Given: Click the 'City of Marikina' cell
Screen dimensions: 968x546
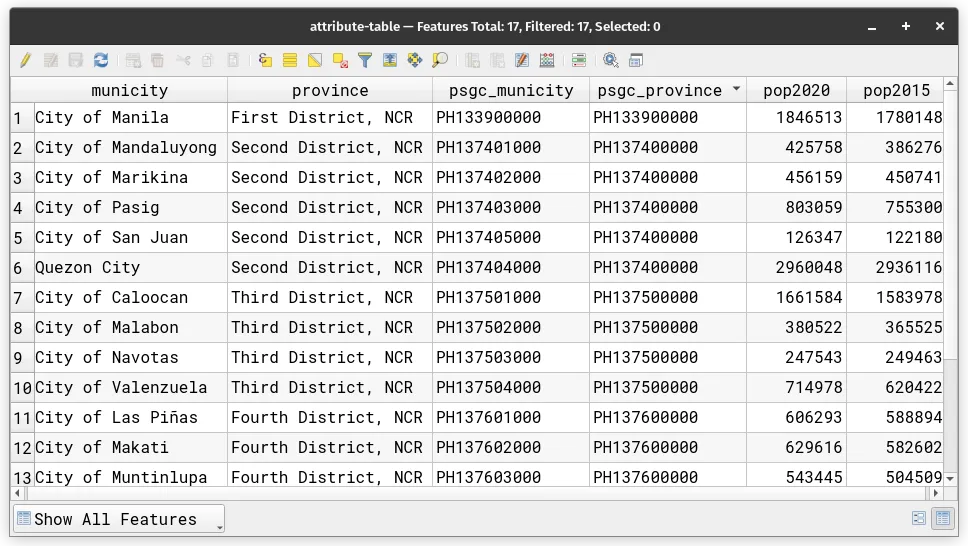Looking at the screenshot, I should click(131, 178).
